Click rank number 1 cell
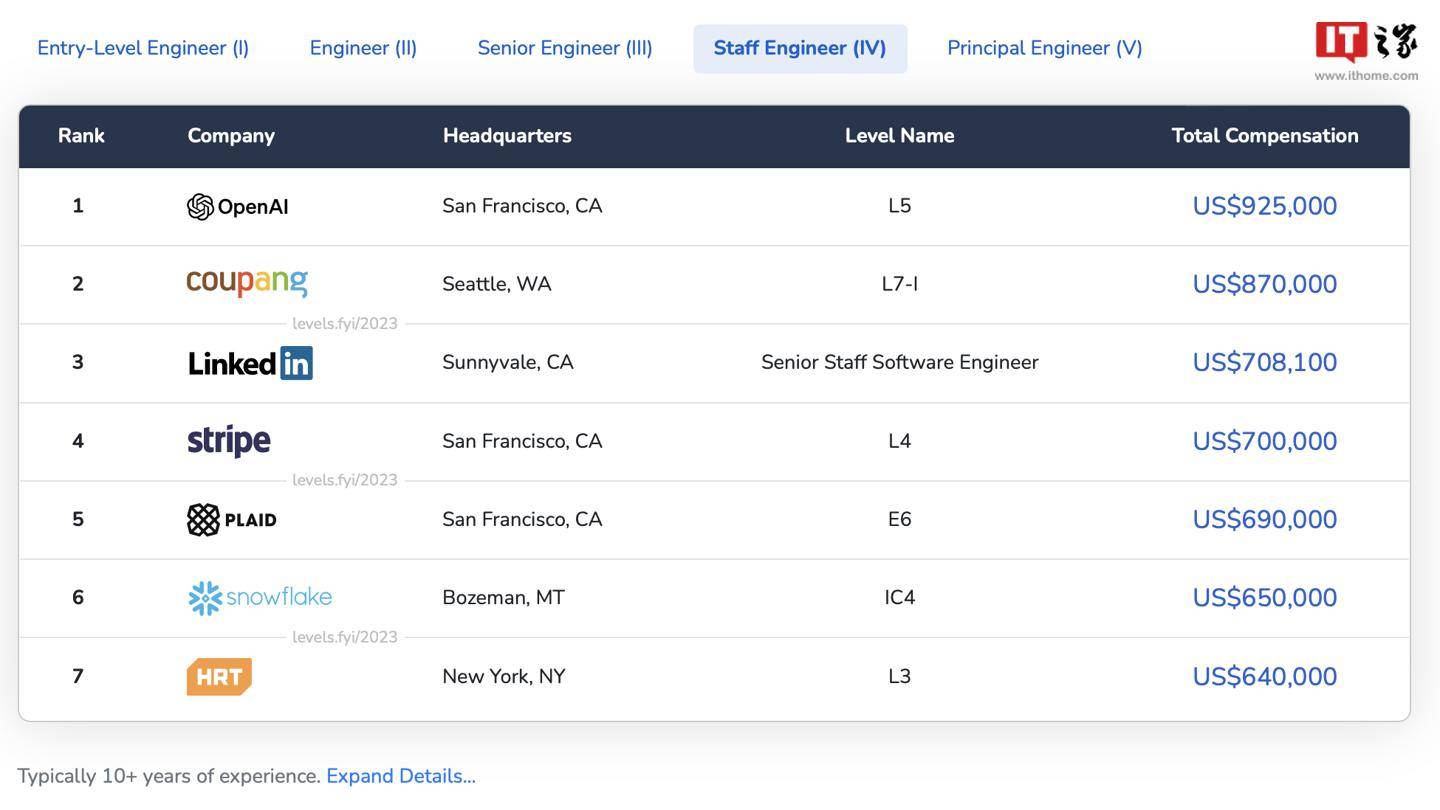 point(78,206)
